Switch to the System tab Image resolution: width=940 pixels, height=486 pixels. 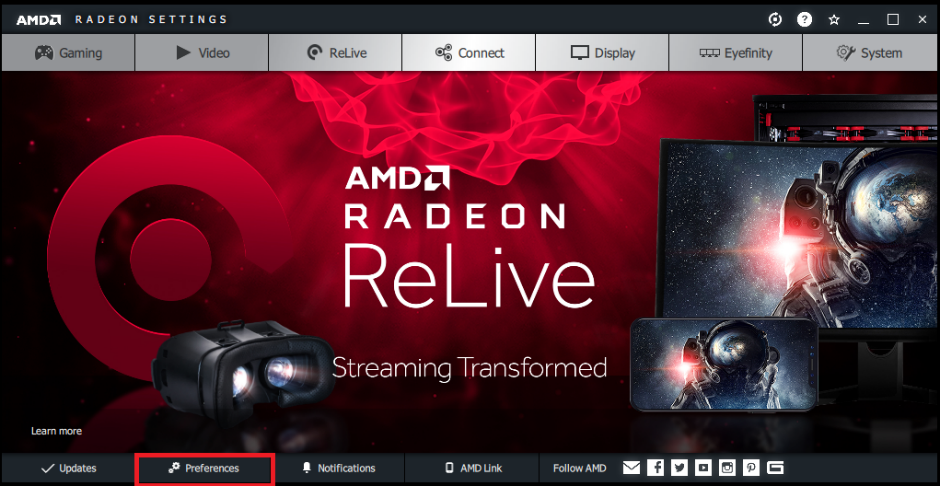click(x=869, y=53)
